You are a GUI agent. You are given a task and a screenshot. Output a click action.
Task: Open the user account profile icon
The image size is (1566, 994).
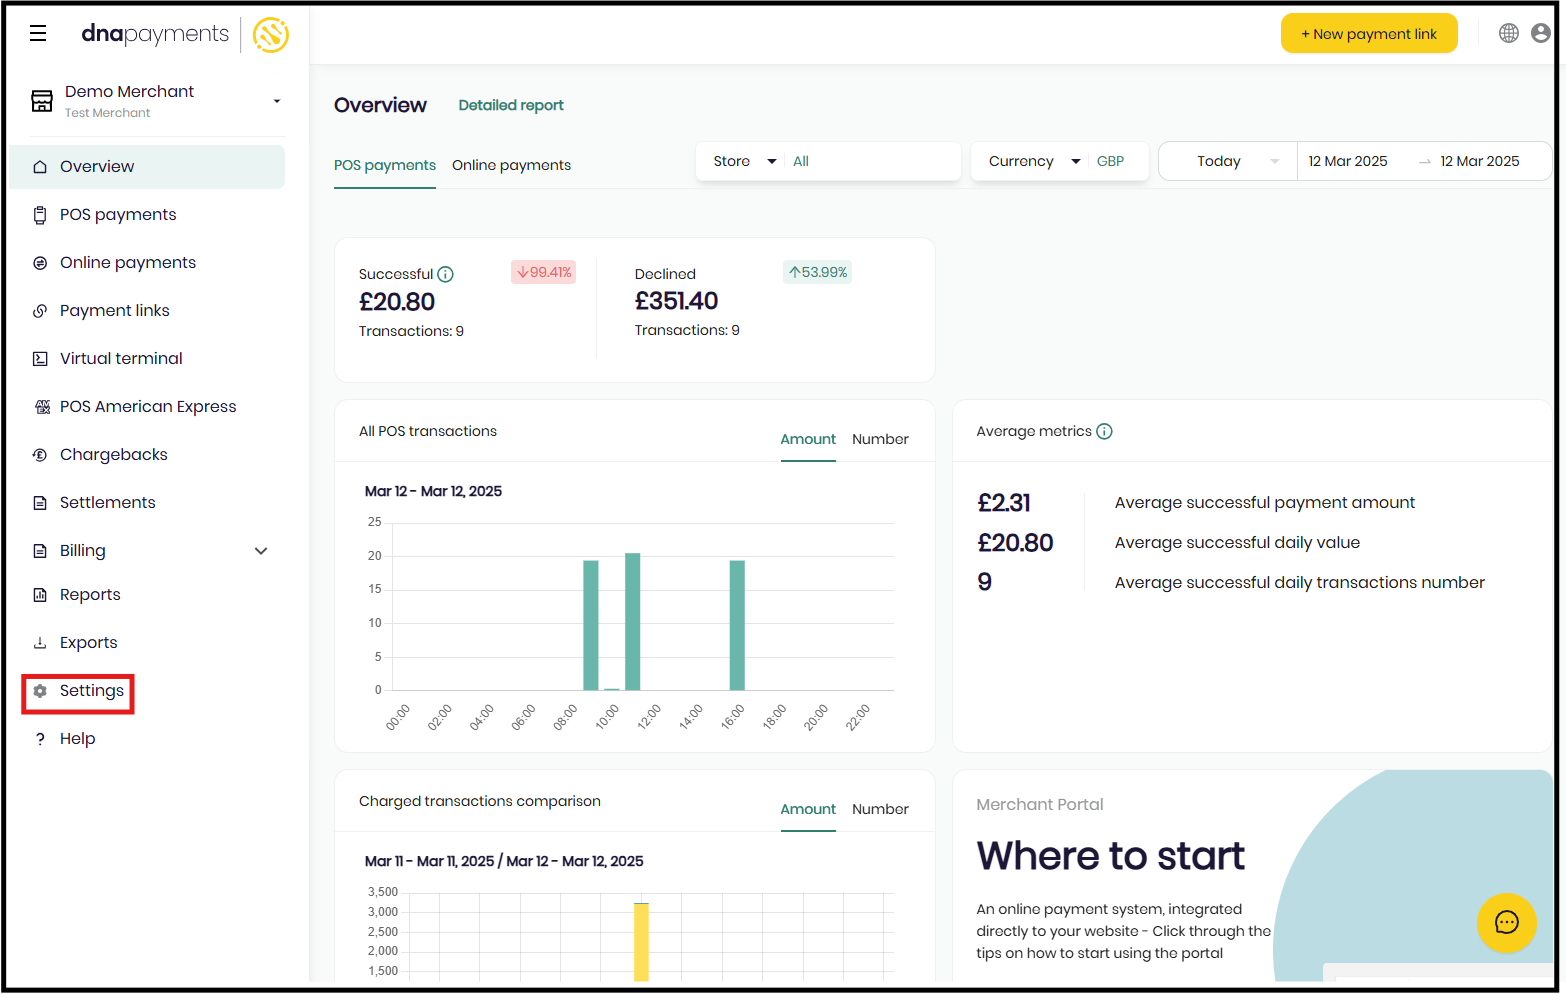(x=1540, y=33)
